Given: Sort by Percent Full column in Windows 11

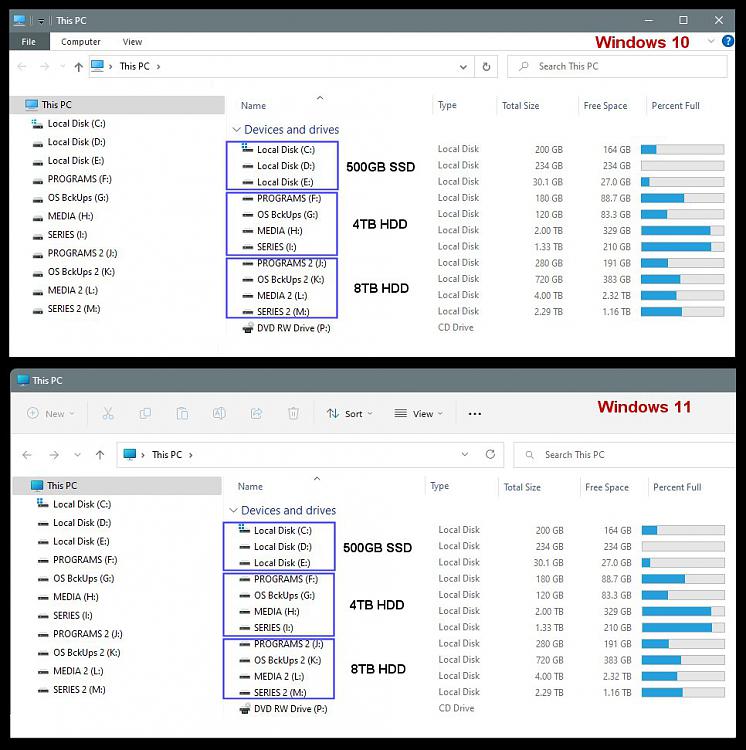Looking at the screenshot, I should [x=677, y=487].
